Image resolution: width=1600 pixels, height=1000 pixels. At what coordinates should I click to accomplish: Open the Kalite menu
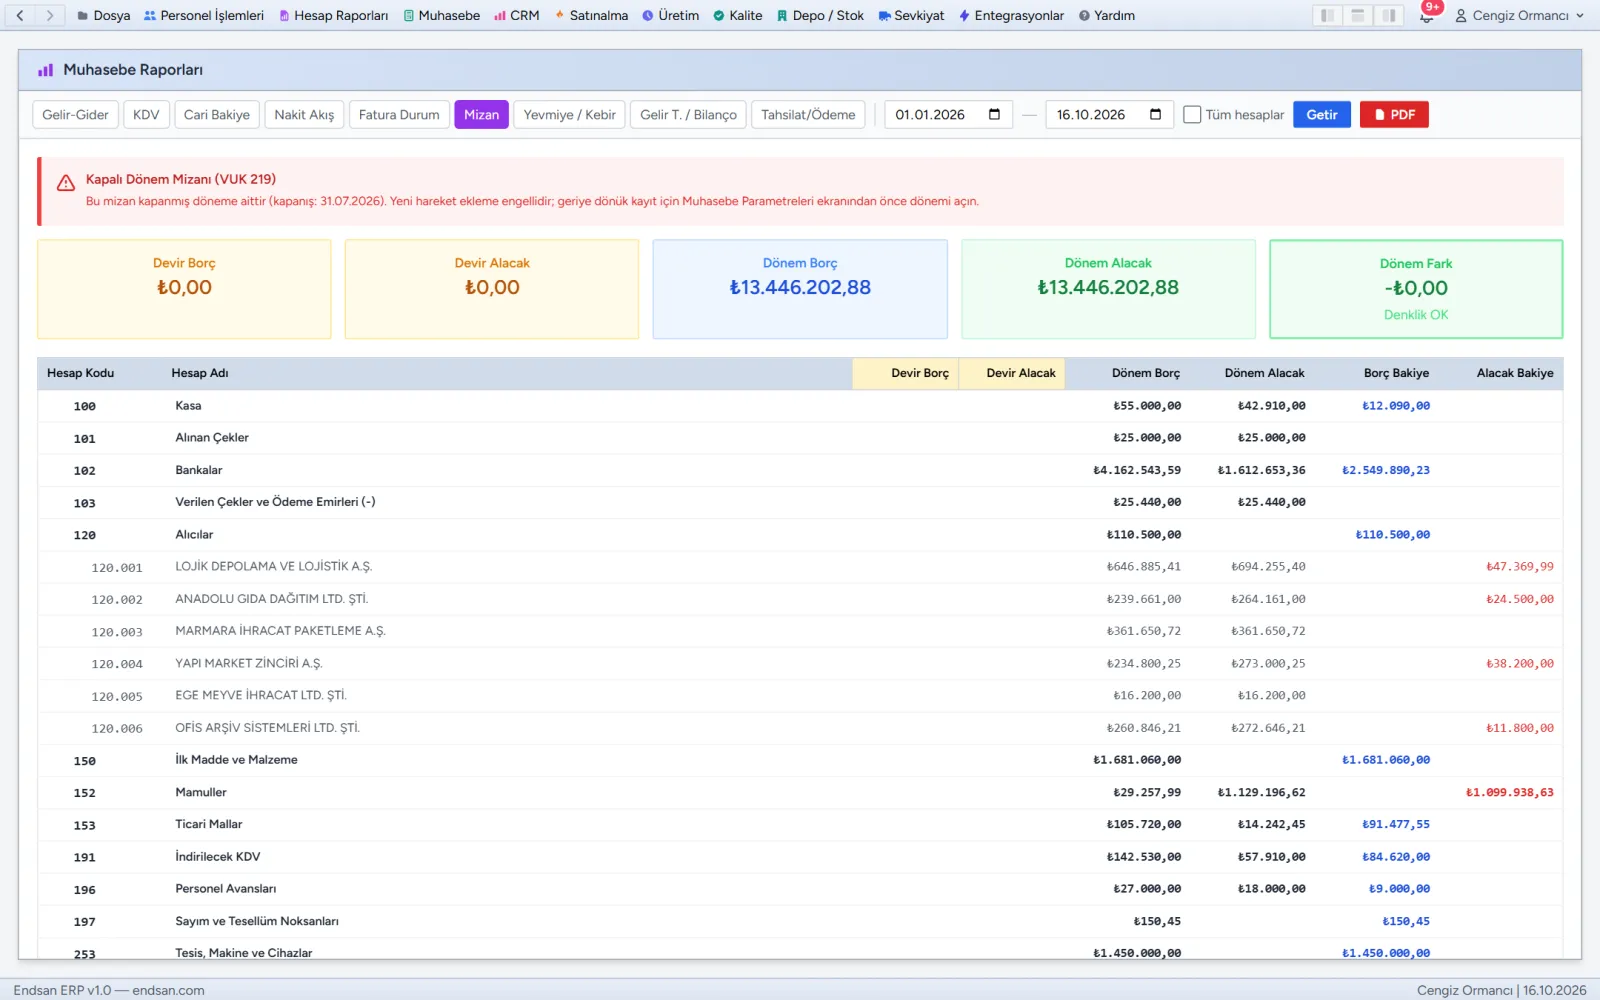pyautogui.click(x=738, y=16)
